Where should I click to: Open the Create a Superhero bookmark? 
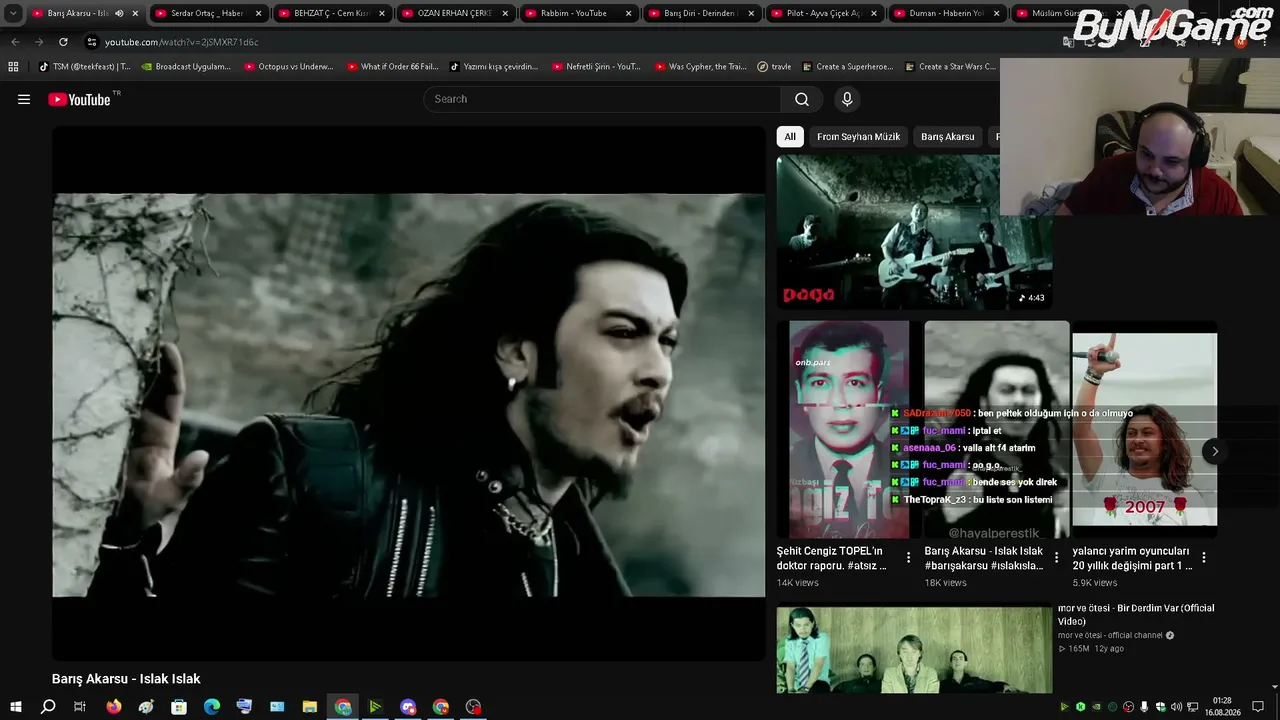pyautogui.click(x=848, y=67)
